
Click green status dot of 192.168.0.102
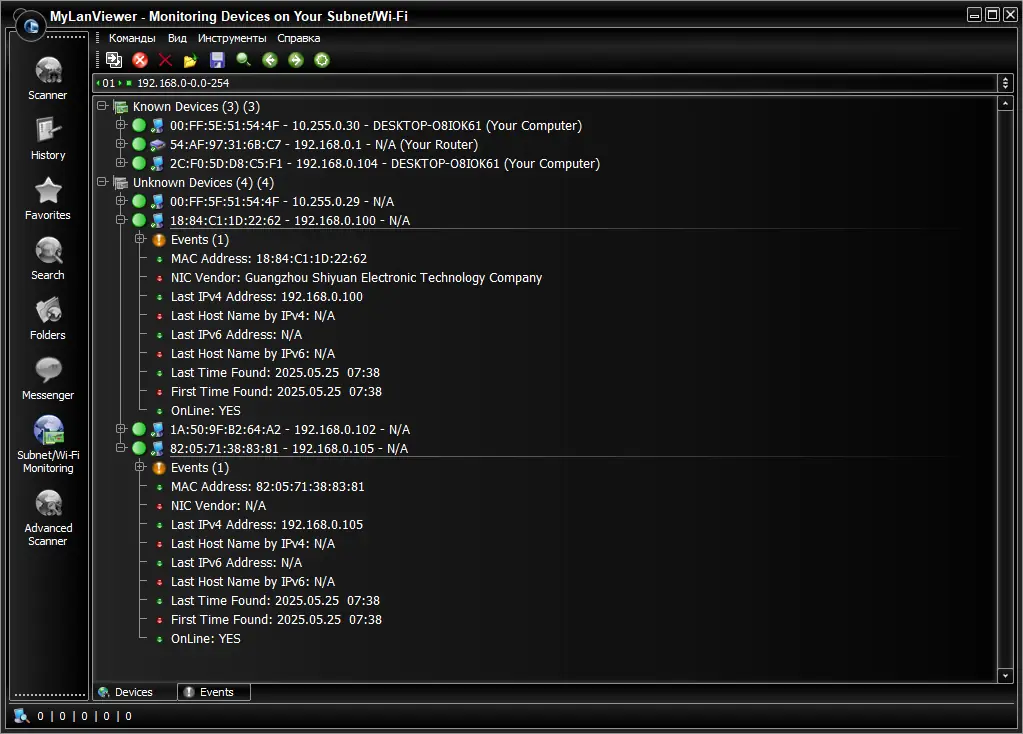pyautogui.click(x=139, y=429)
